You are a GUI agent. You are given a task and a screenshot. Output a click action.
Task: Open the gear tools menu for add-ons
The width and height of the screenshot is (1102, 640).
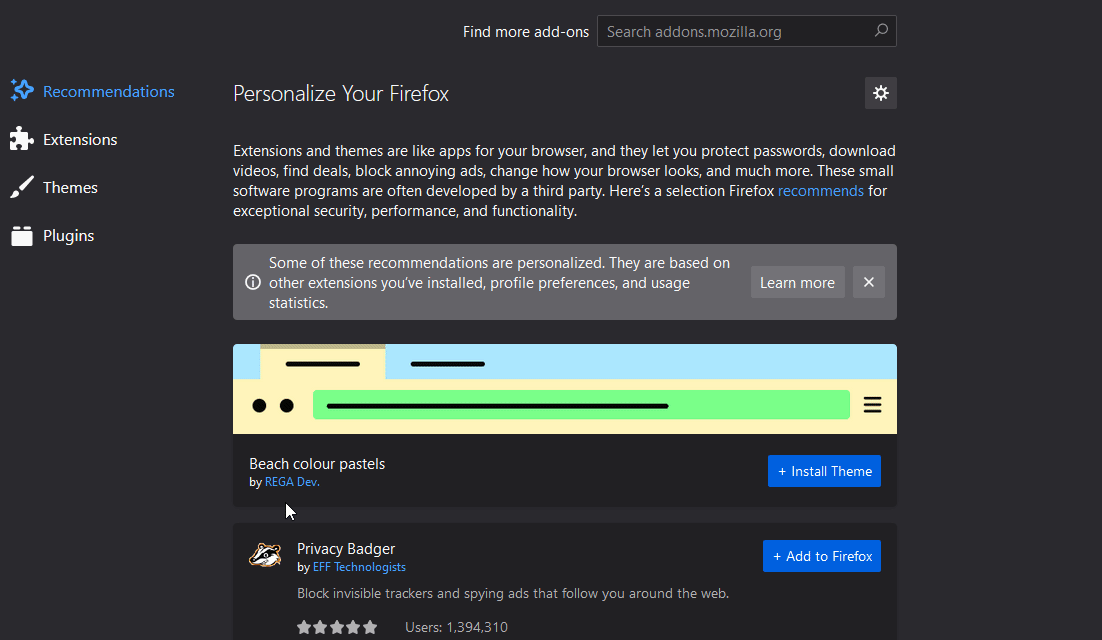(880, 93)
